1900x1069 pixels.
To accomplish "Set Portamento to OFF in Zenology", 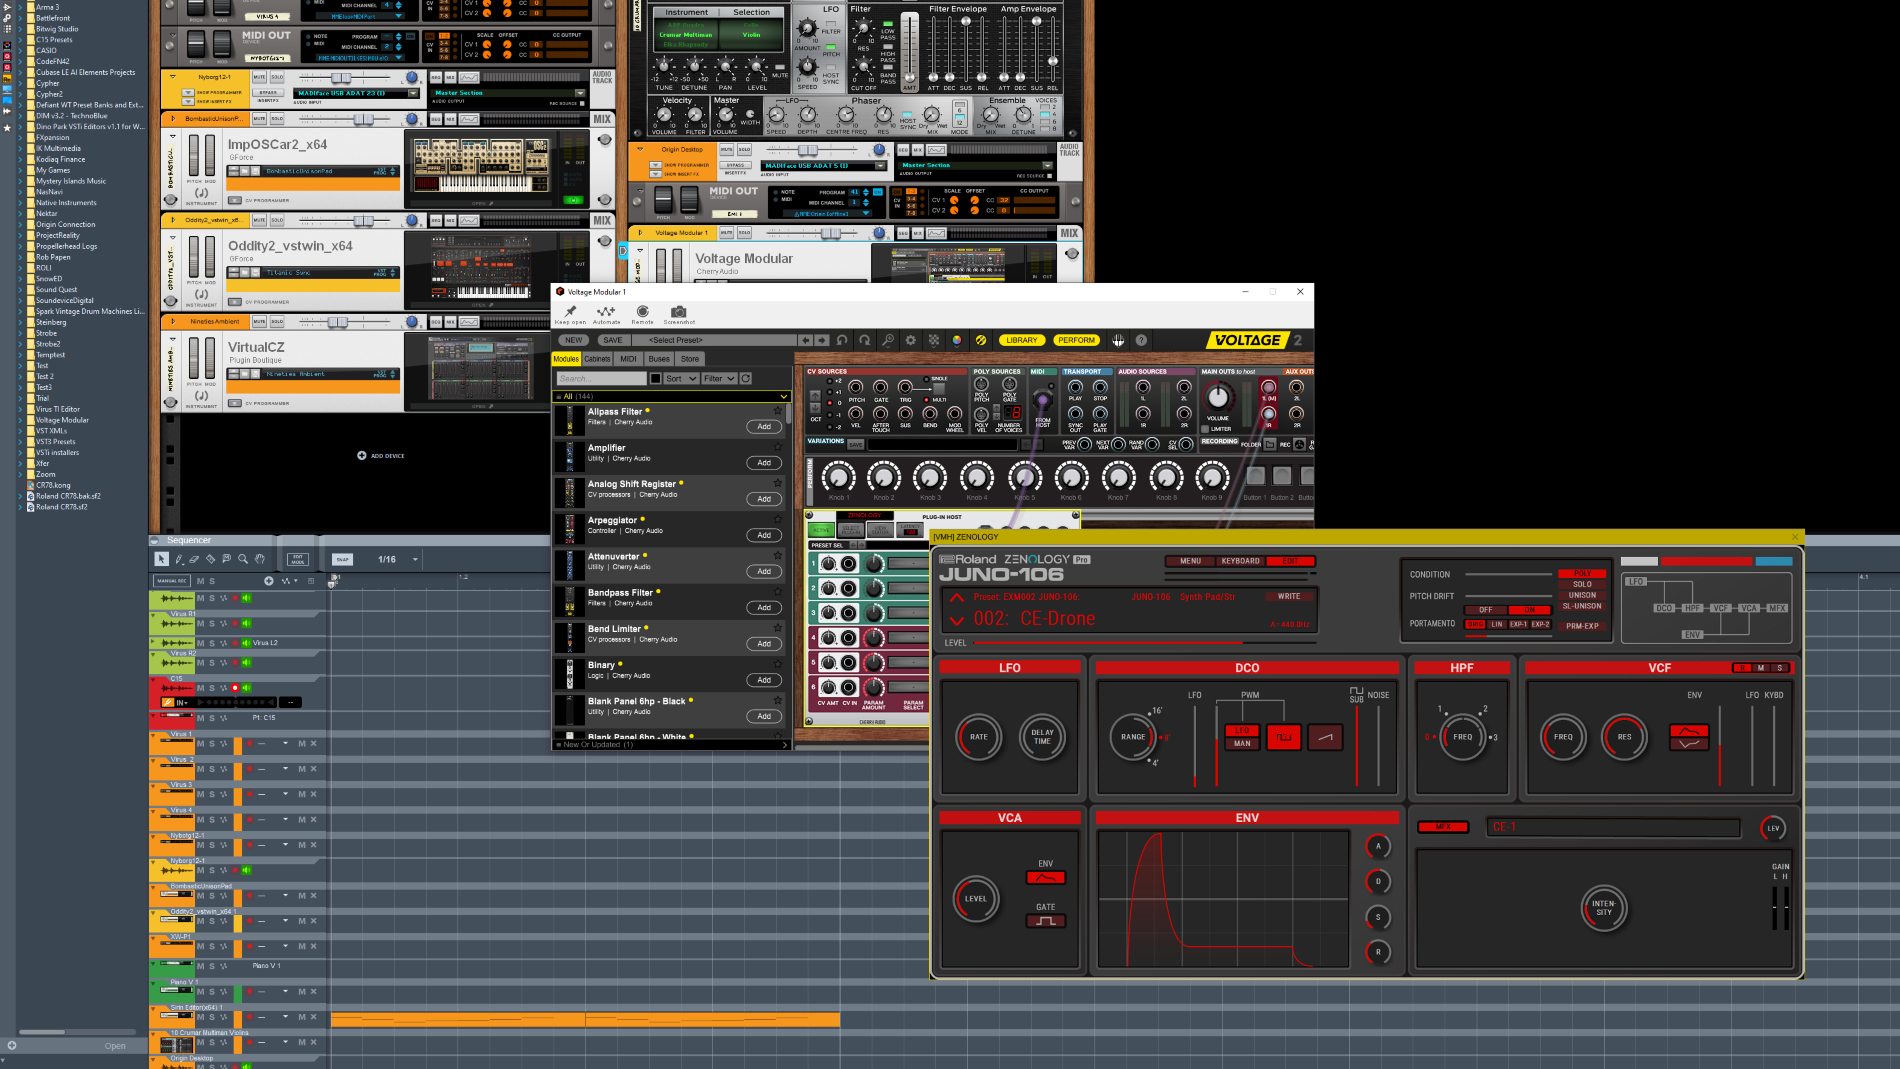I will [x=1486, y=609].
